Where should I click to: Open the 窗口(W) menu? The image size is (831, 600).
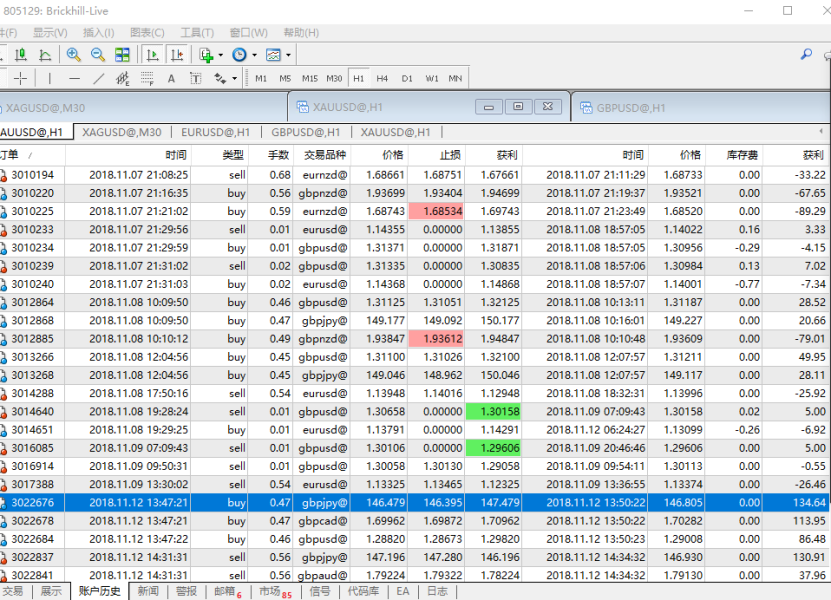coord(248,33)
